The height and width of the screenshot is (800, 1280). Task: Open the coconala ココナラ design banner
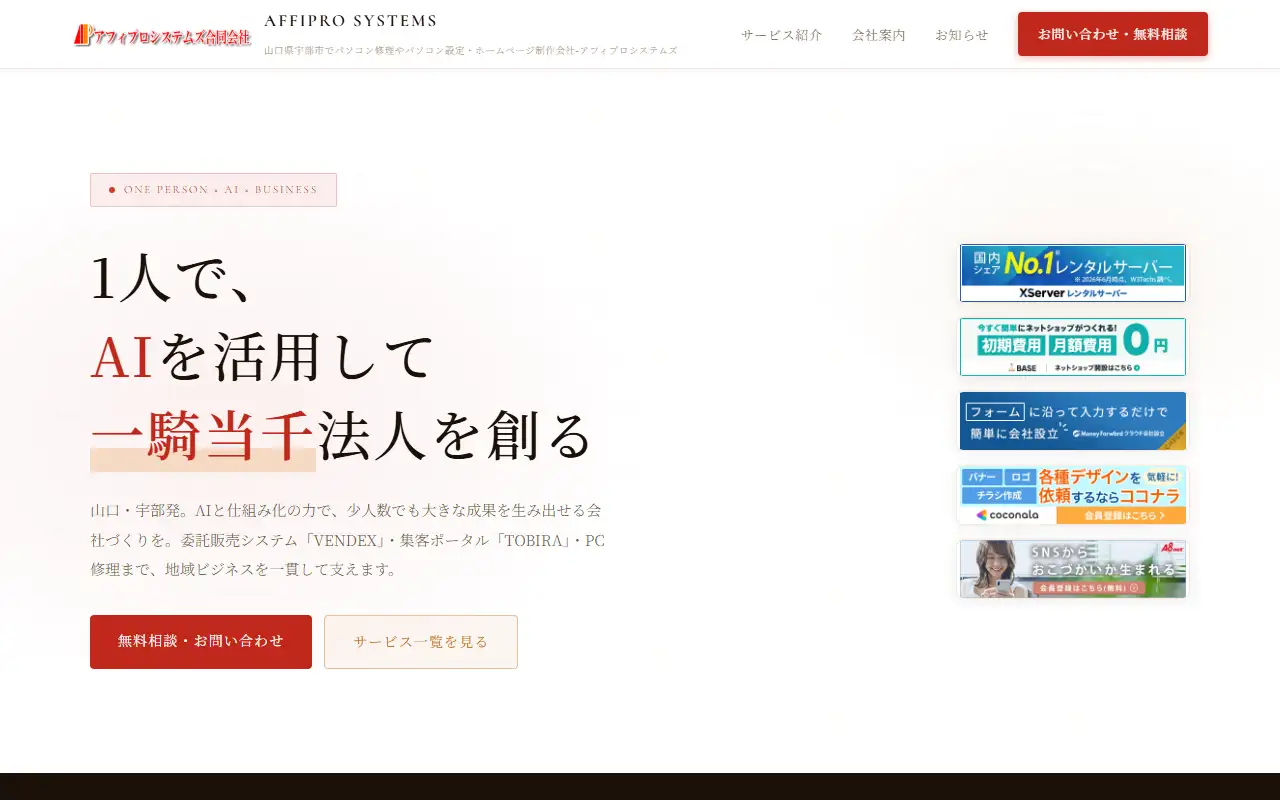1073,495
